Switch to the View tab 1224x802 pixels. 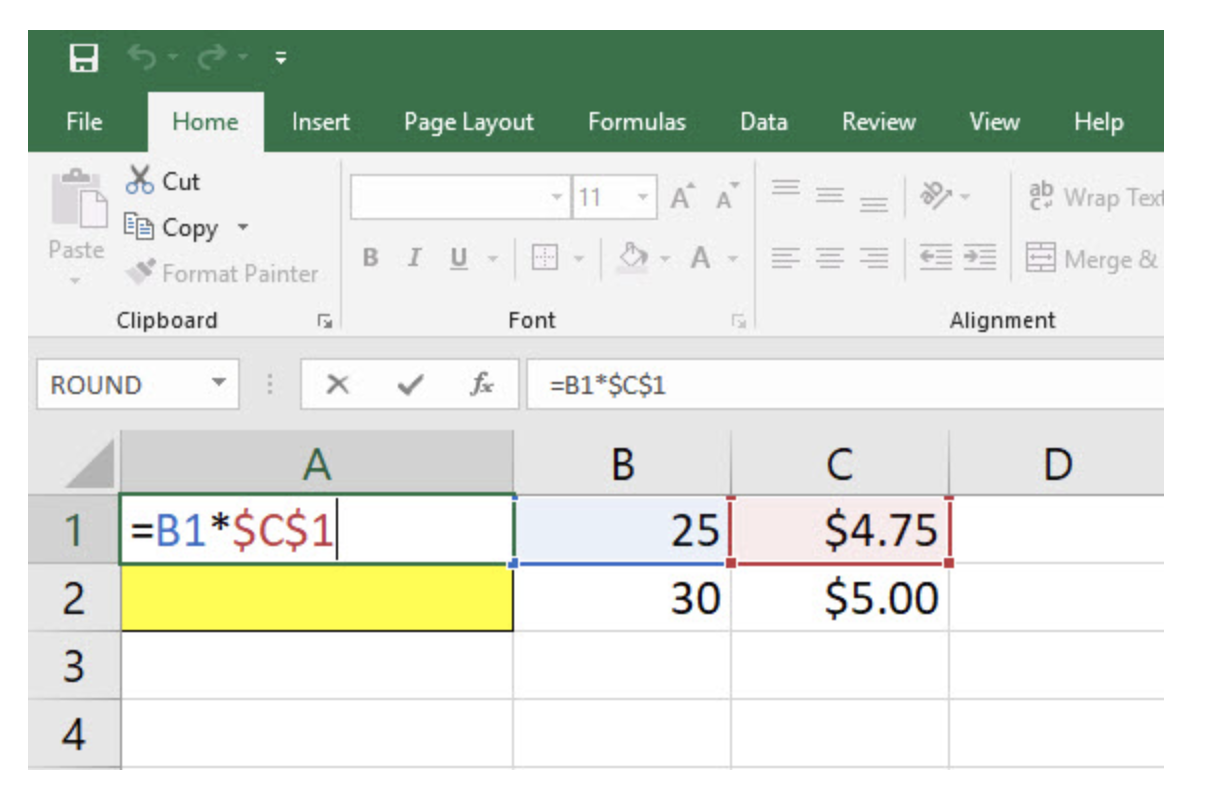(994, 122)
